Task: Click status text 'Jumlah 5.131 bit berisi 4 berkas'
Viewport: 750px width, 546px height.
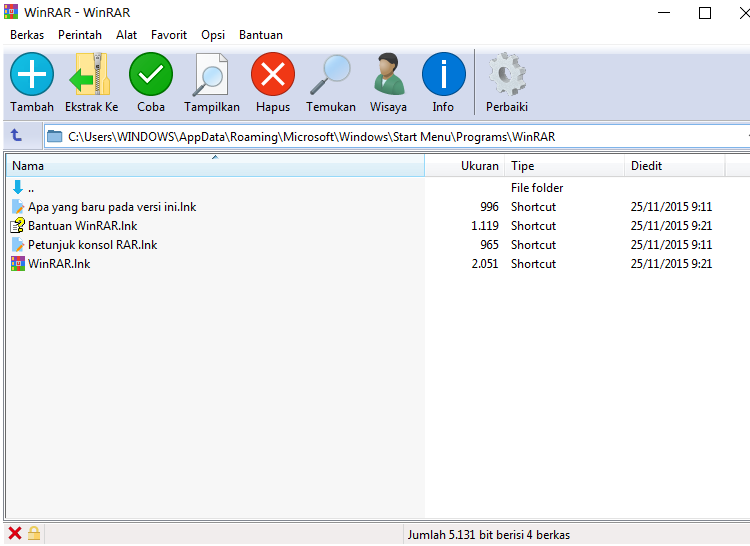Action: pyautogui.click(x=488, y=535)
